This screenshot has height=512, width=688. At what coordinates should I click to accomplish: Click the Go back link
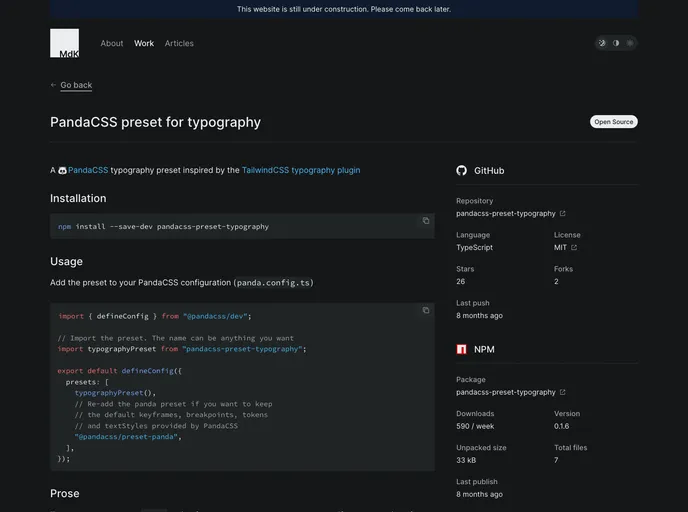[76, 85]
